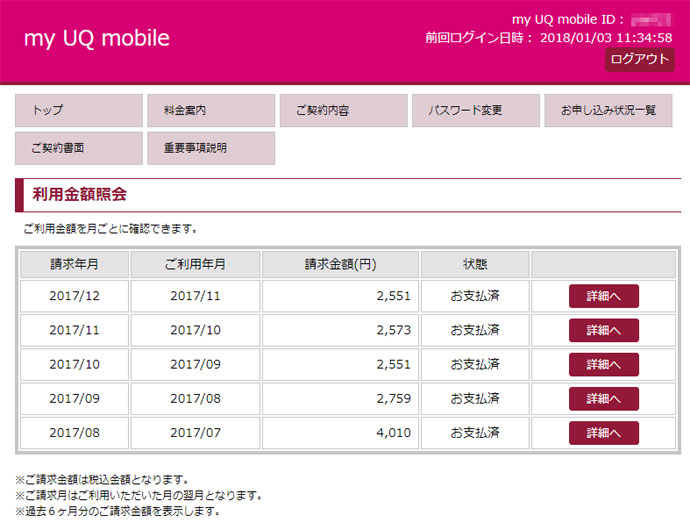The image size is (690, 530).
Task: Select usage month 2017/08 cell
Action: click(195, 399)
